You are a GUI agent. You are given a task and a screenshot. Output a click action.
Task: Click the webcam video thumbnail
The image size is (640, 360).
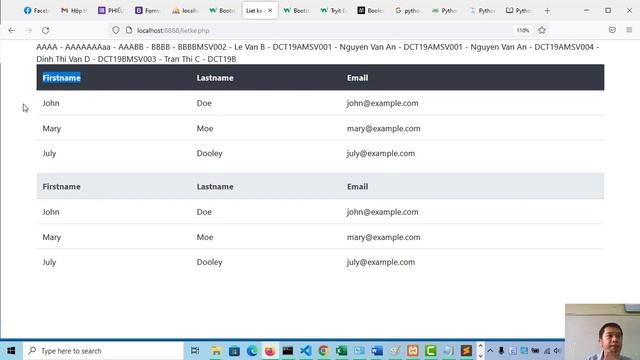coord(602,332)
